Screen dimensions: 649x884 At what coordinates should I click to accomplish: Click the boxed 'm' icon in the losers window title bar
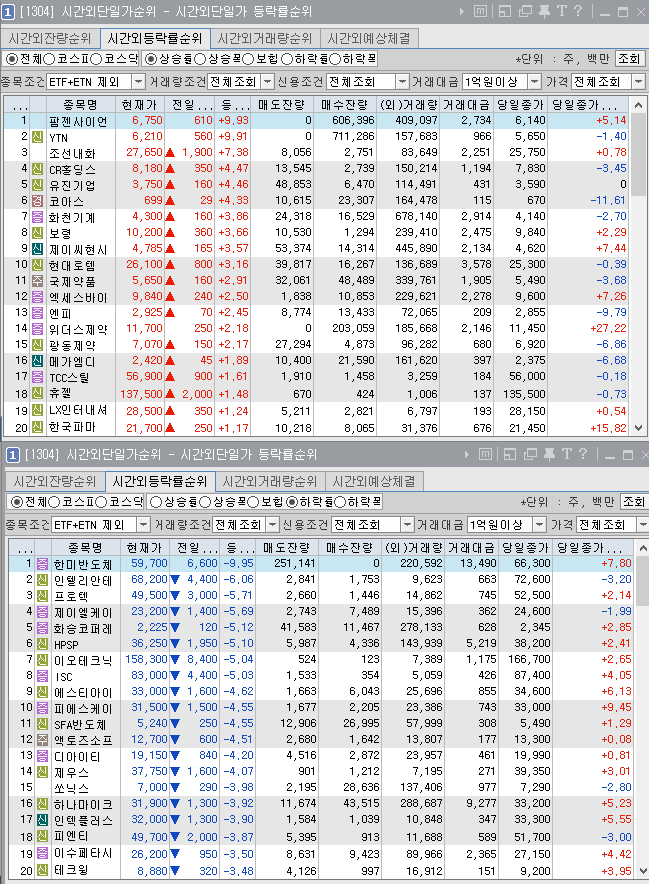(x=485, y=454)
